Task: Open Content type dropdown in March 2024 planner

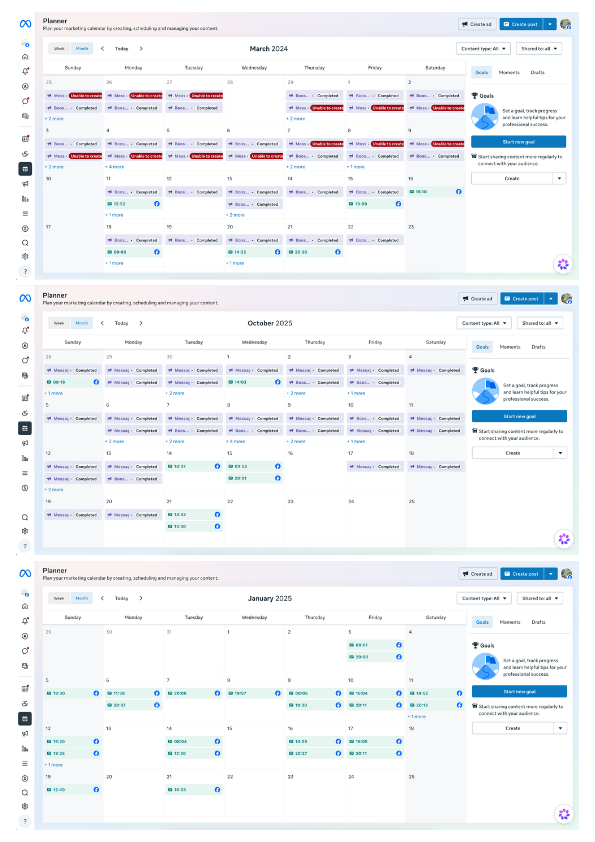Action: tap(483, 48)
